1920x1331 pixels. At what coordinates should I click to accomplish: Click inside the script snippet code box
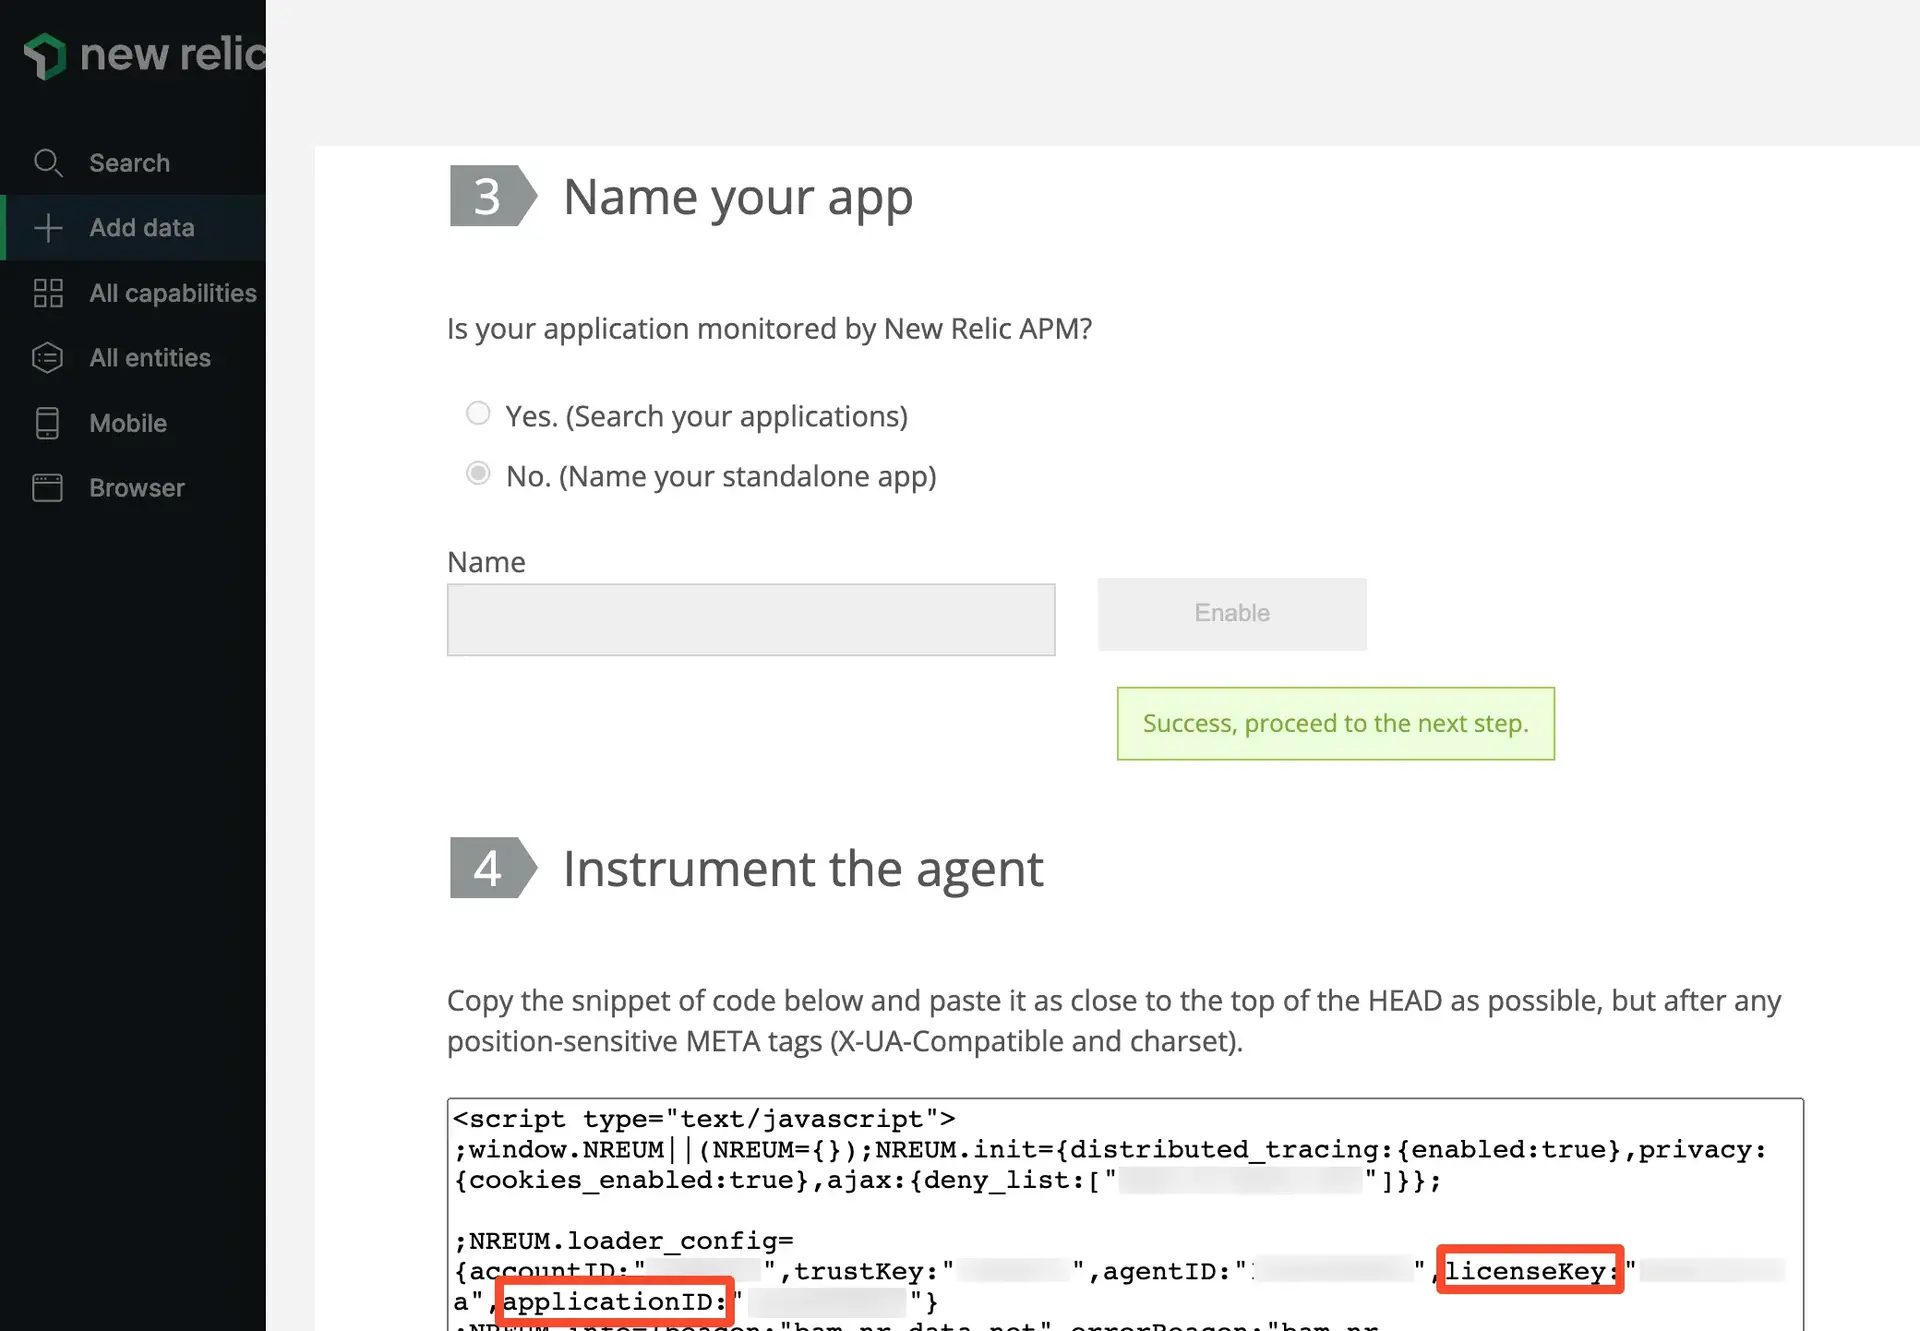(1125, 1214)
